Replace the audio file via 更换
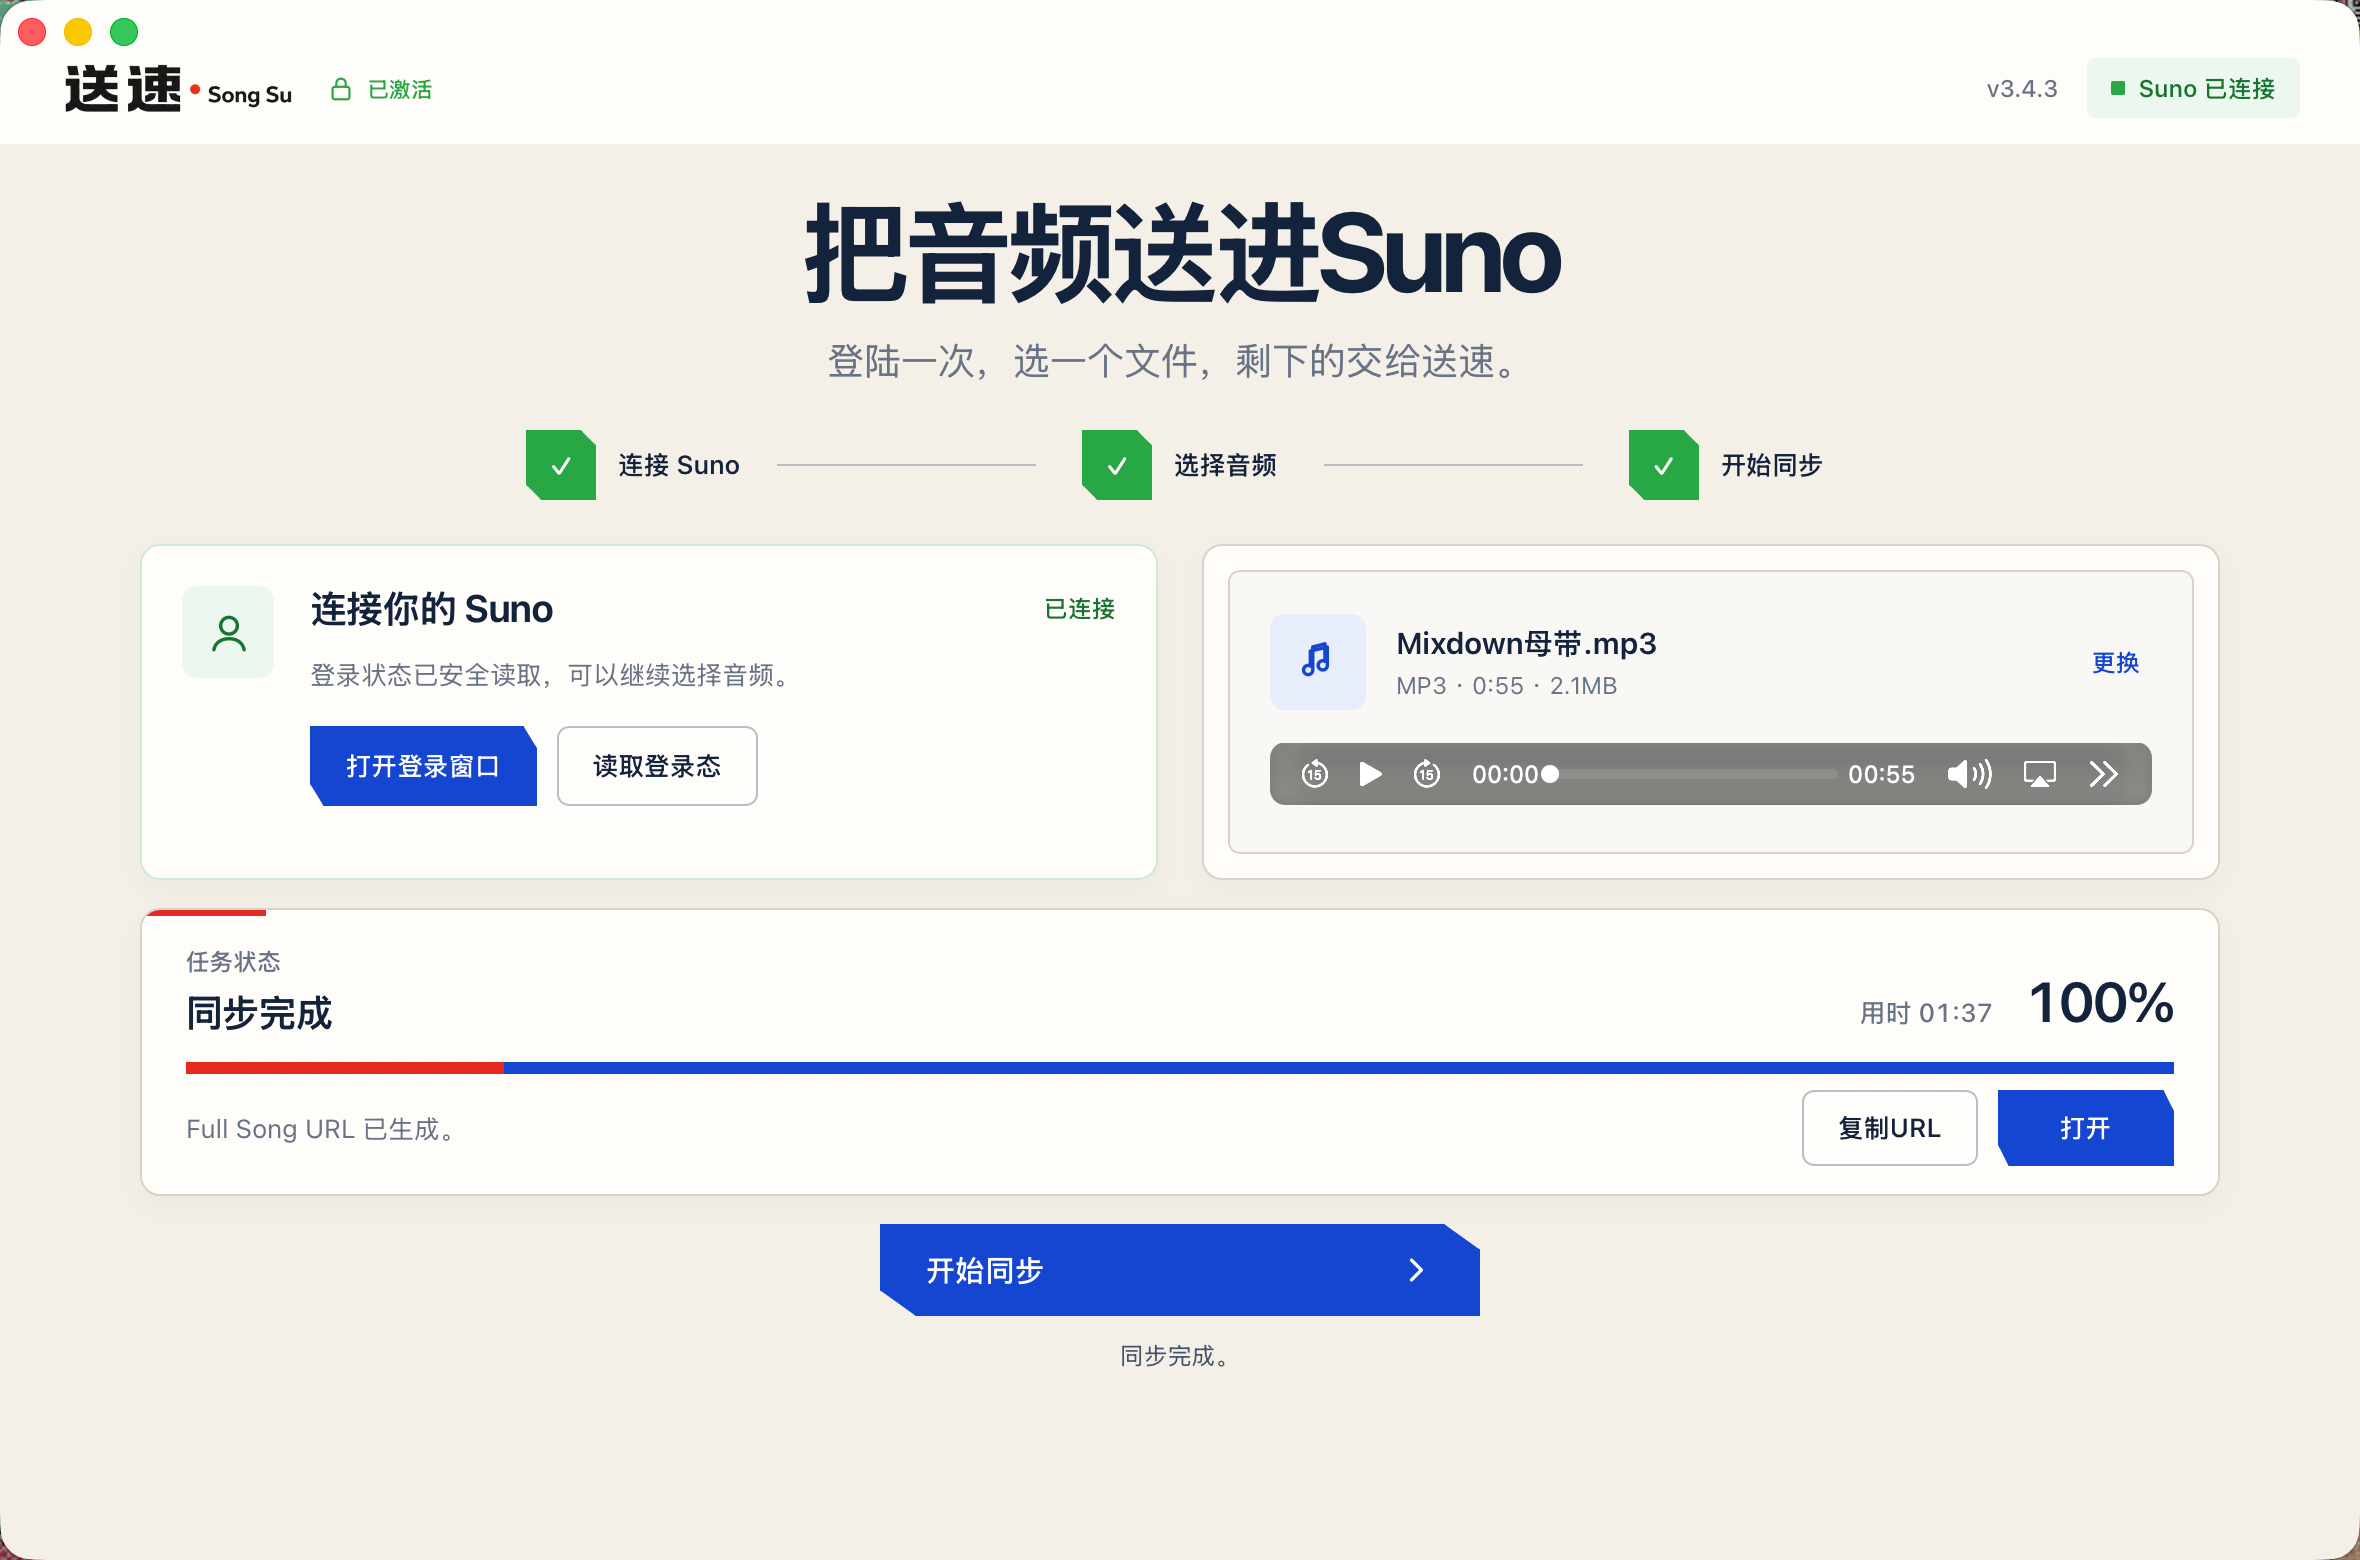This screenshot has height=1560, width=2360. [2115, 662]
